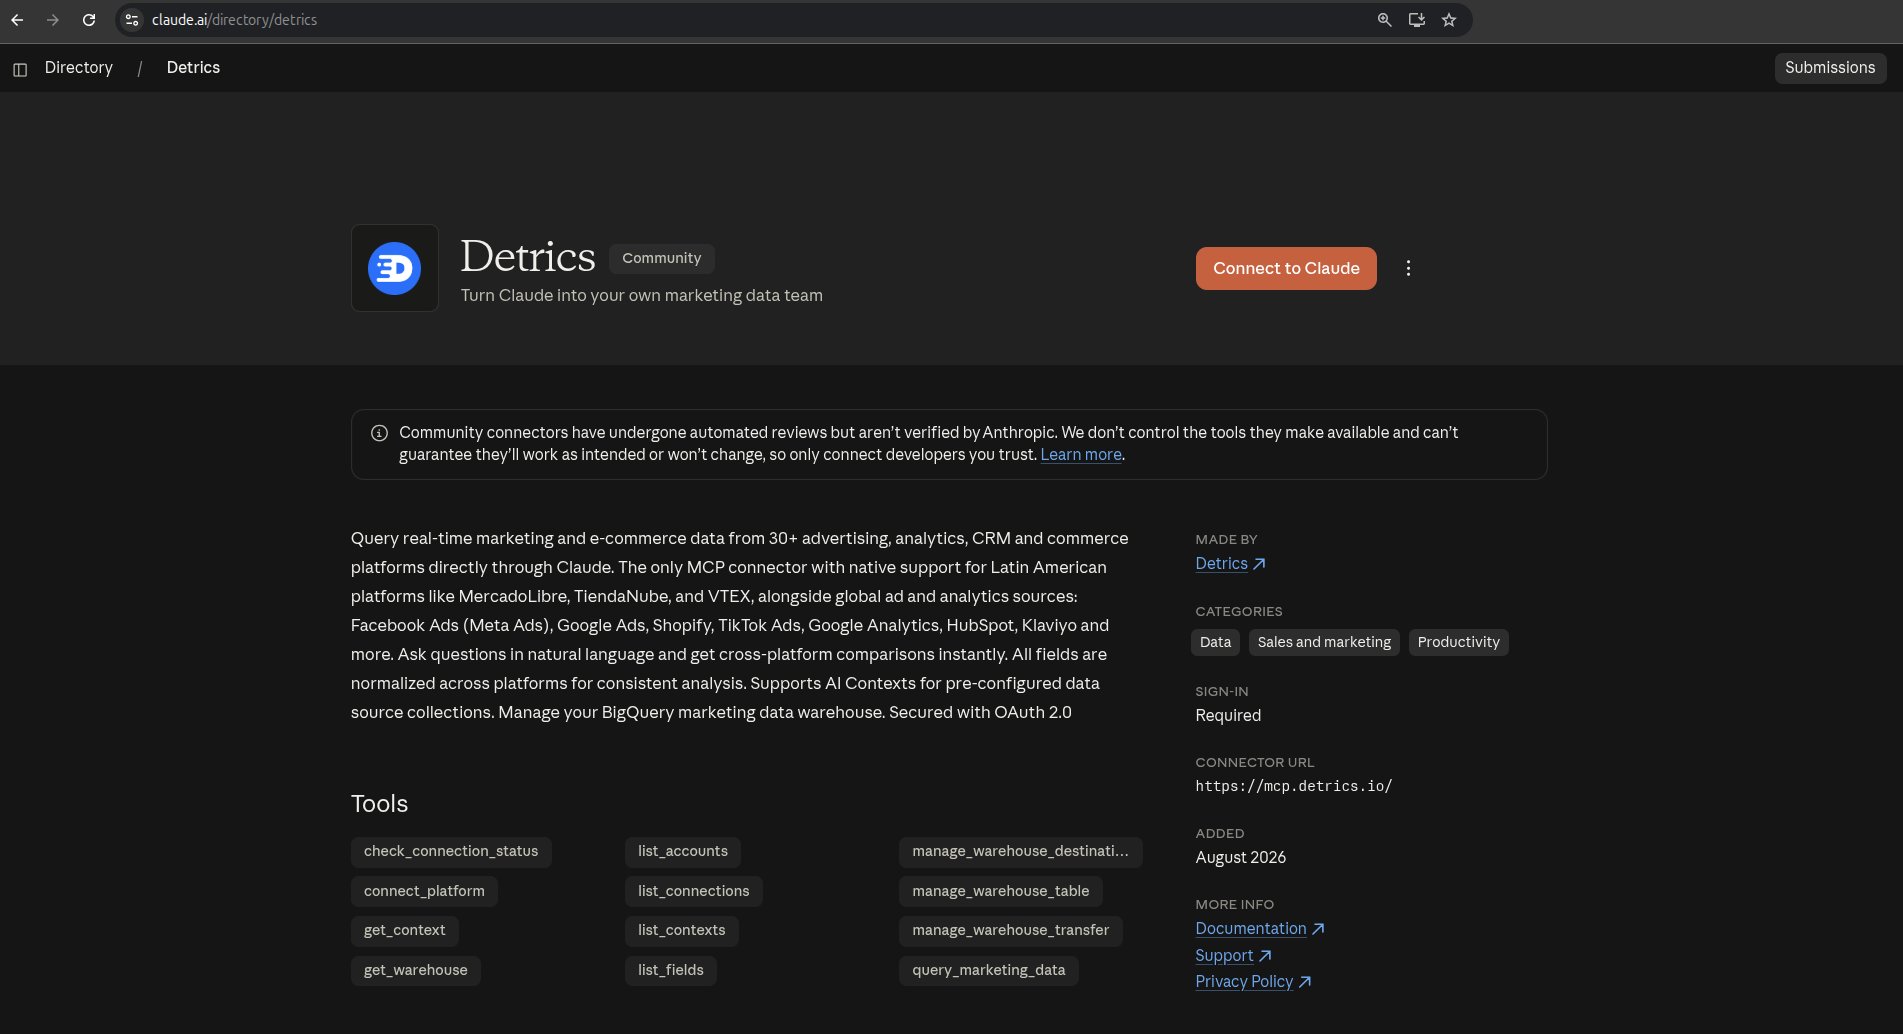Image resolution: width=1903 pixels, height=1034 pixels.
Task: Click the list_fields tool chip
Action: pyautogui.click(x=671, y=971)
